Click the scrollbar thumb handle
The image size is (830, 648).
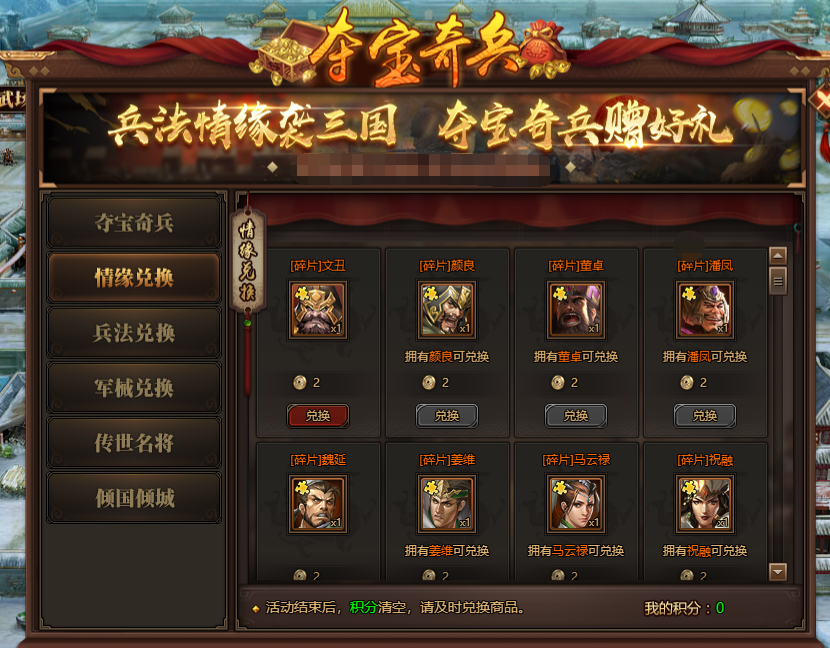point(778,281)
